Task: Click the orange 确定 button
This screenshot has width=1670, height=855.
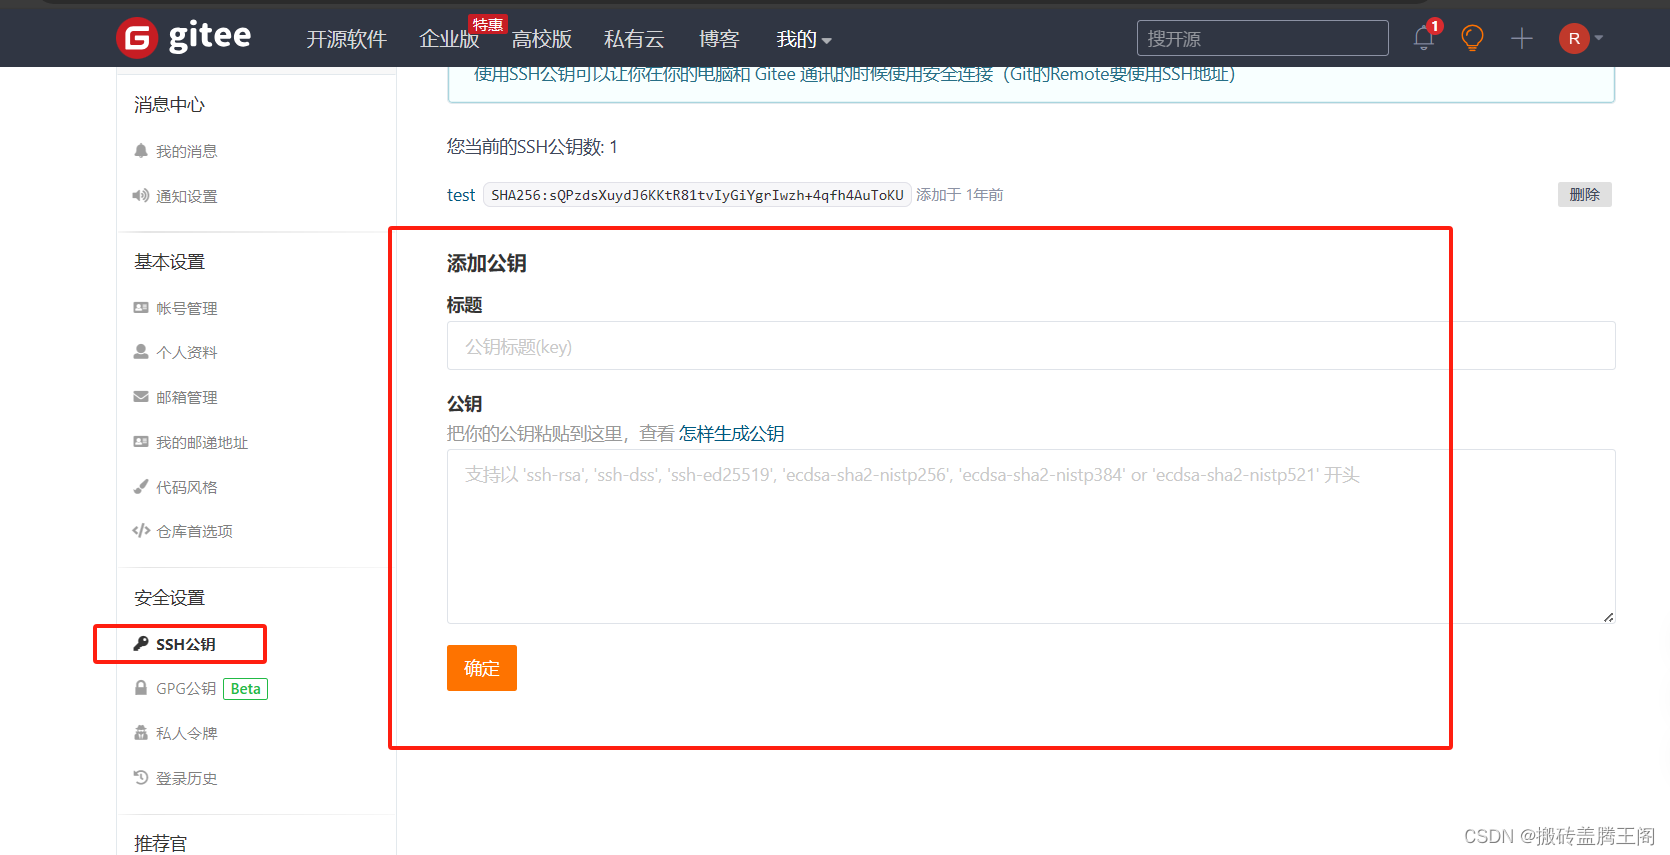Action: pyautogui.click(x=482, y=668)
